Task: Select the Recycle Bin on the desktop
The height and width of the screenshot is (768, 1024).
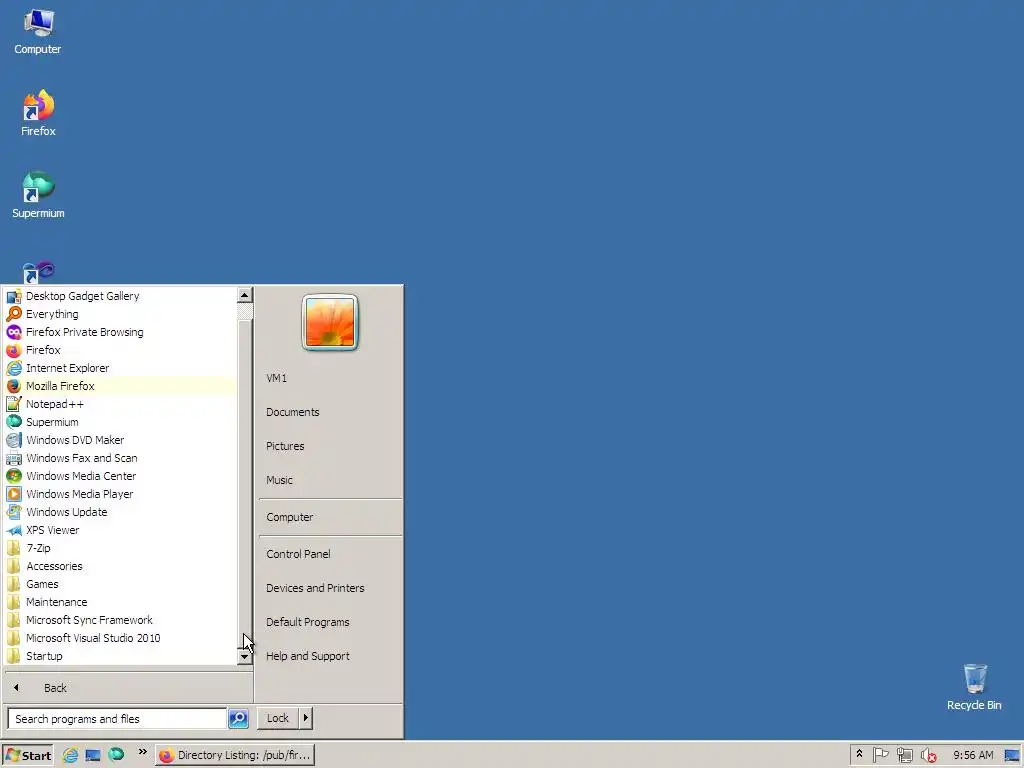Action: [x=974, y=687]
